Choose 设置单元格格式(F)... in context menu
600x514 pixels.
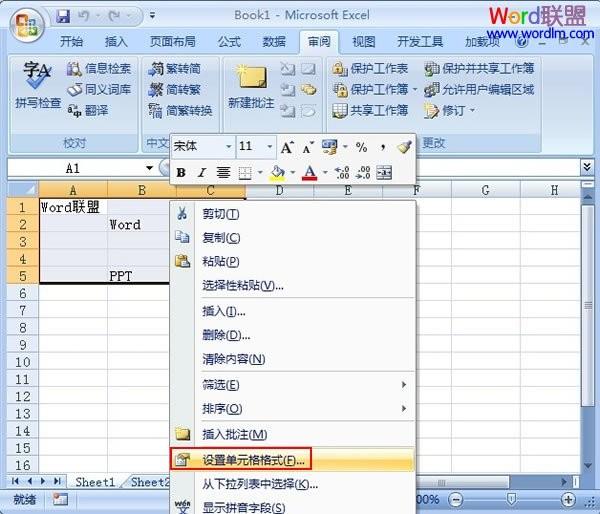[293, 460]
